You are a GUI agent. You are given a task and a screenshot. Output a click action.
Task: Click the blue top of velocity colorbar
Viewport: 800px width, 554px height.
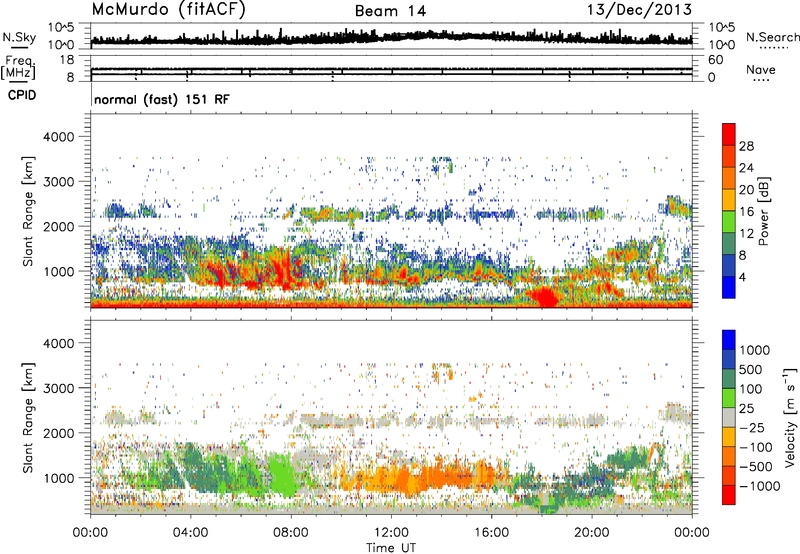point(729,340)
